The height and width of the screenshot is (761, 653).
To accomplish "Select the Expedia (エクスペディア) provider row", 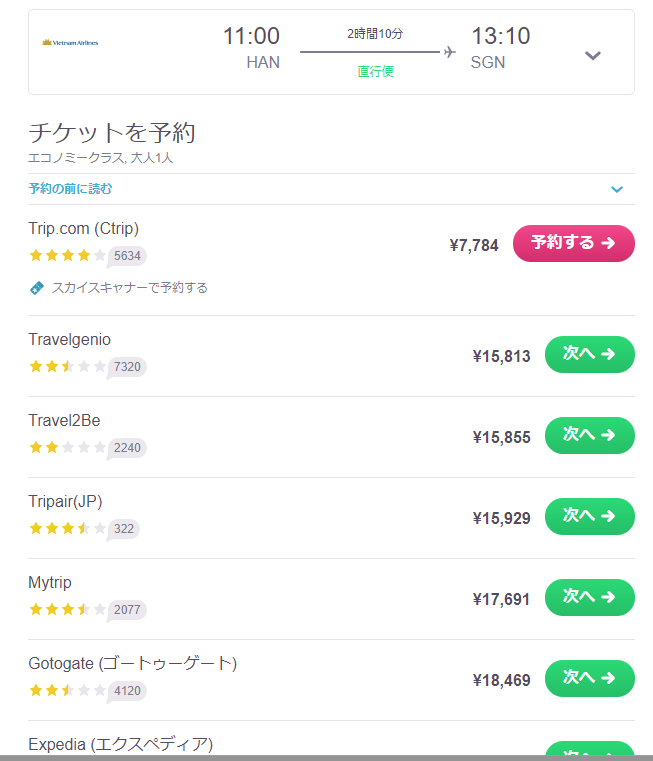I will coord(331,741).
